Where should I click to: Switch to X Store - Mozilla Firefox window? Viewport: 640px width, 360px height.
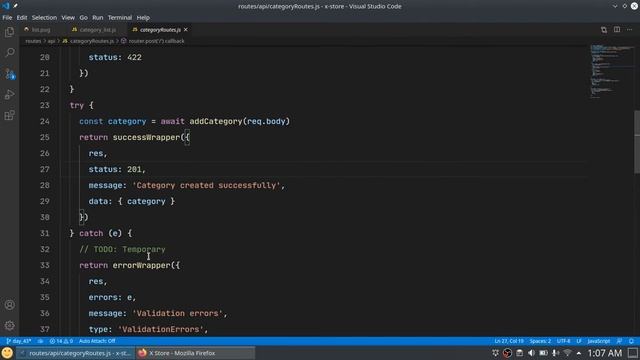coord(195,353)
